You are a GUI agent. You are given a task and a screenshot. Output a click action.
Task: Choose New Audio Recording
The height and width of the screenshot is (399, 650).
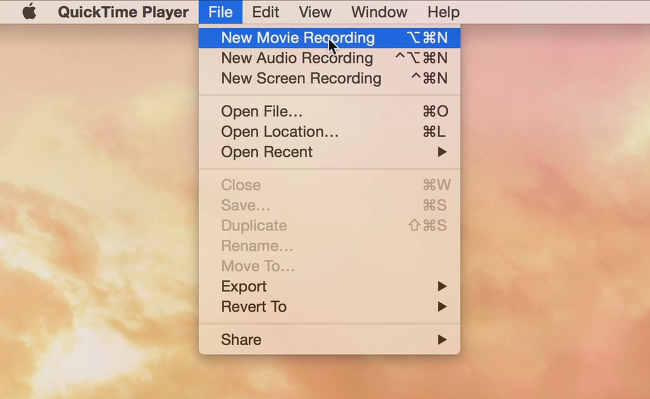pyautogui.click(x=330, y=58)
